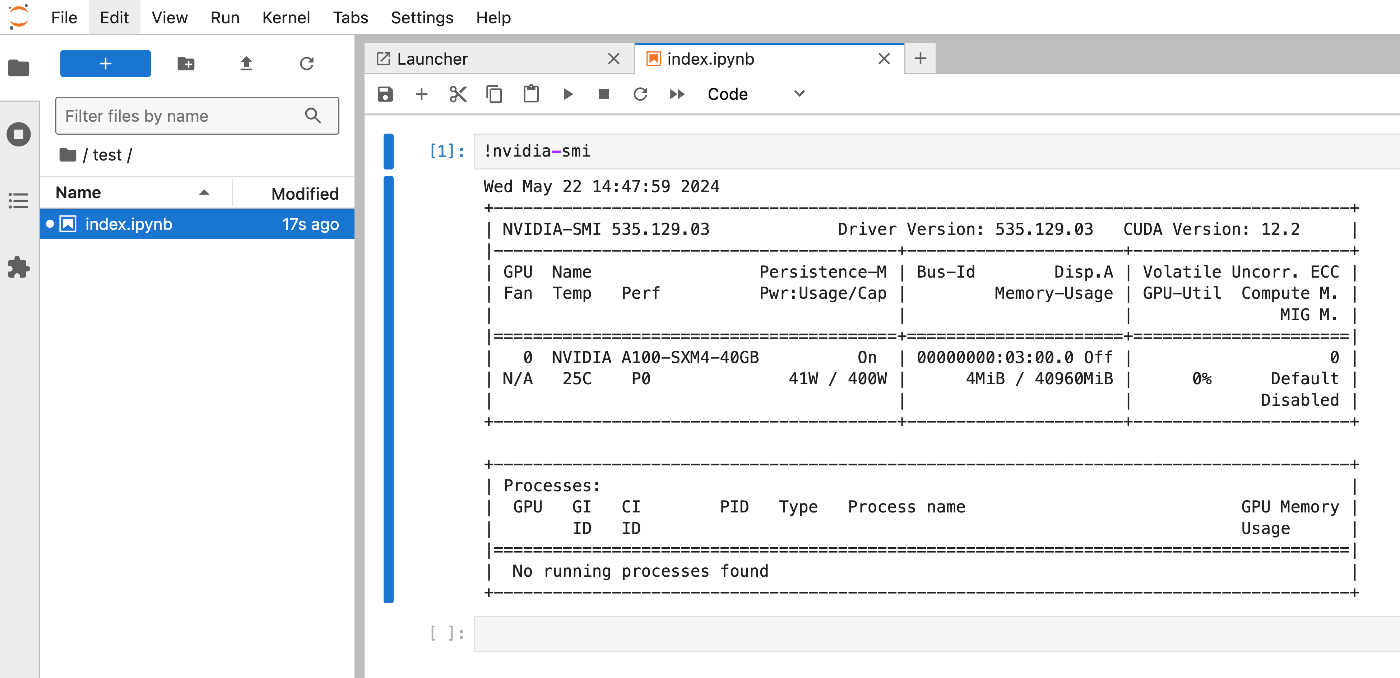Create a new folder with folder-plus icon

tap(186, 63)
